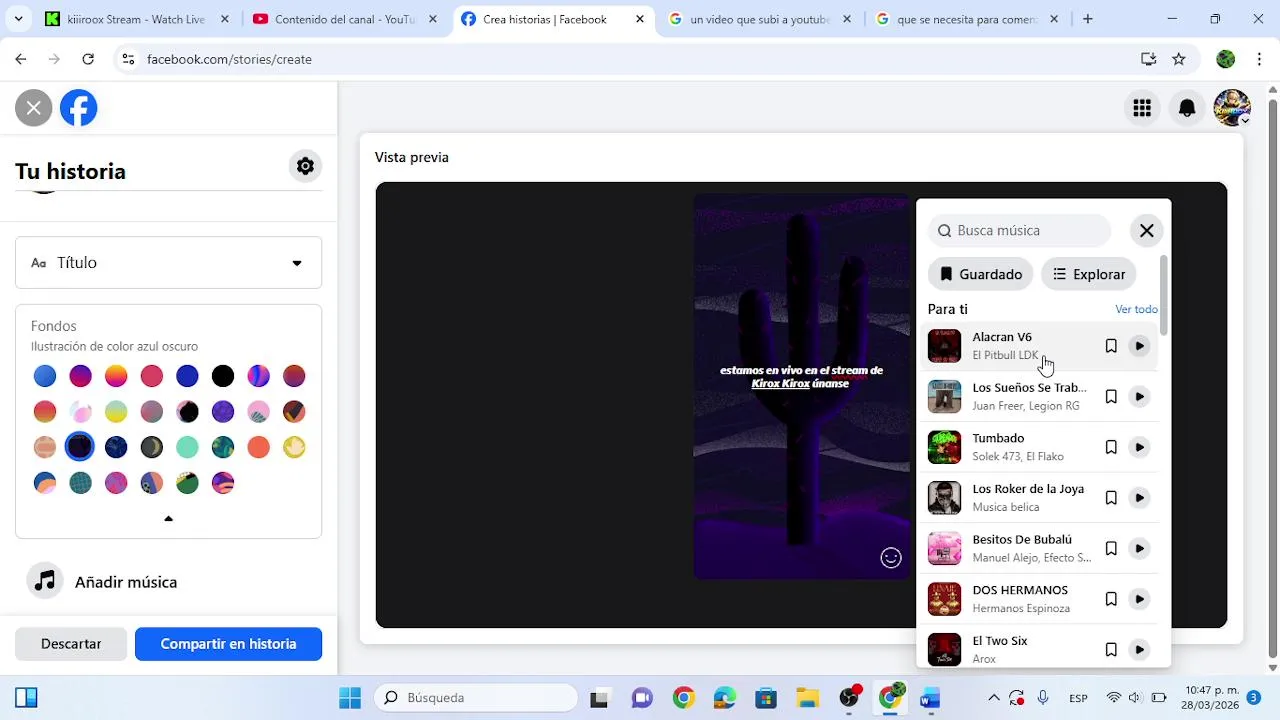Screen dimensions: 1280x720
Task: Click Ver todo link for Para ti
Action: coord(1136,310)
